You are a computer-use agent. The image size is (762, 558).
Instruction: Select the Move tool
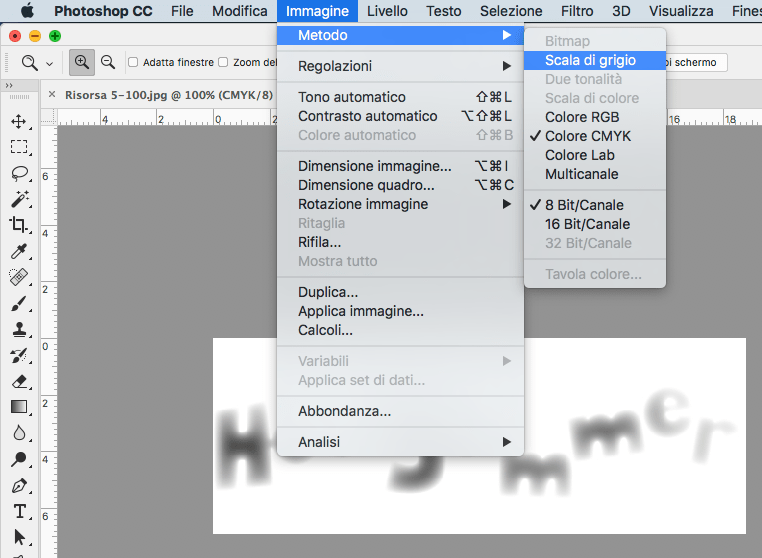pos(19,122)
